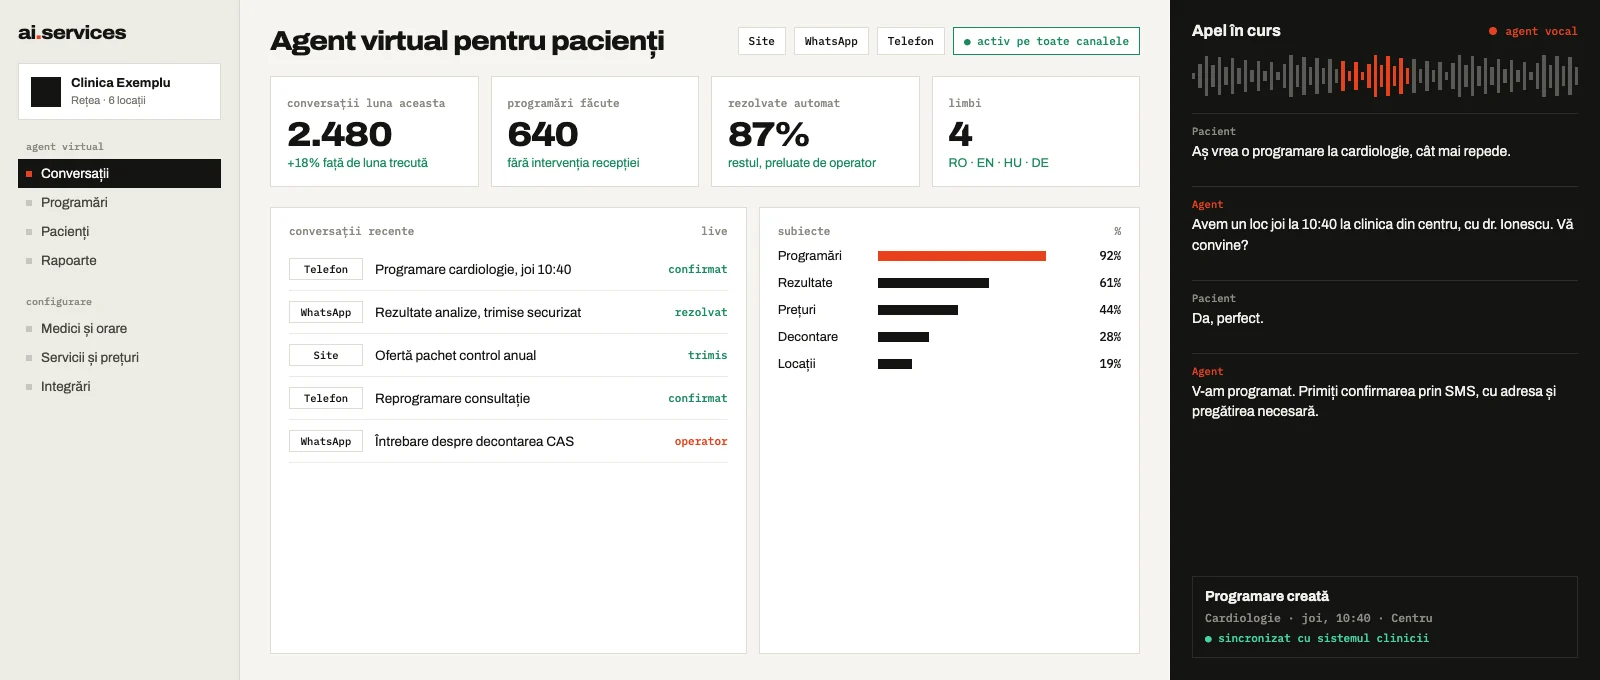This screenshot has height=680, width=1600.
Task: Click the call audio waveform
Action: point(1384,75)
